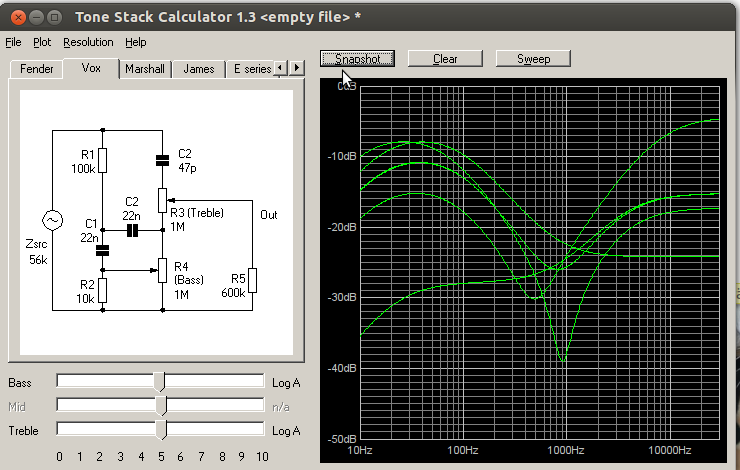Viewport: 740px width, 470px height.
Task: Click the Log A label beside Treble
Action: coord(286,431)
